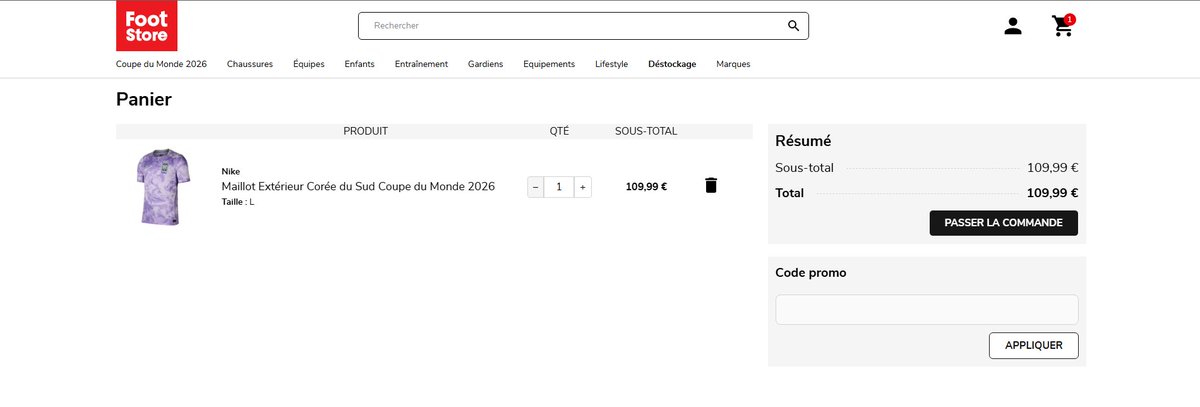The image size is (1200, 407).
Task: Open the Équipes menu
Action: coord(309,64)
